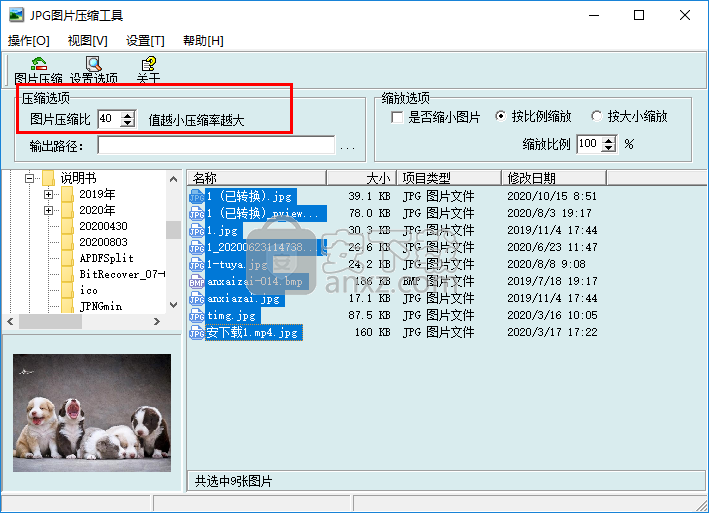The image size is (709, 513).
Task: Decrease 缩放比例 with the down arrow
Action: [609, 148]
